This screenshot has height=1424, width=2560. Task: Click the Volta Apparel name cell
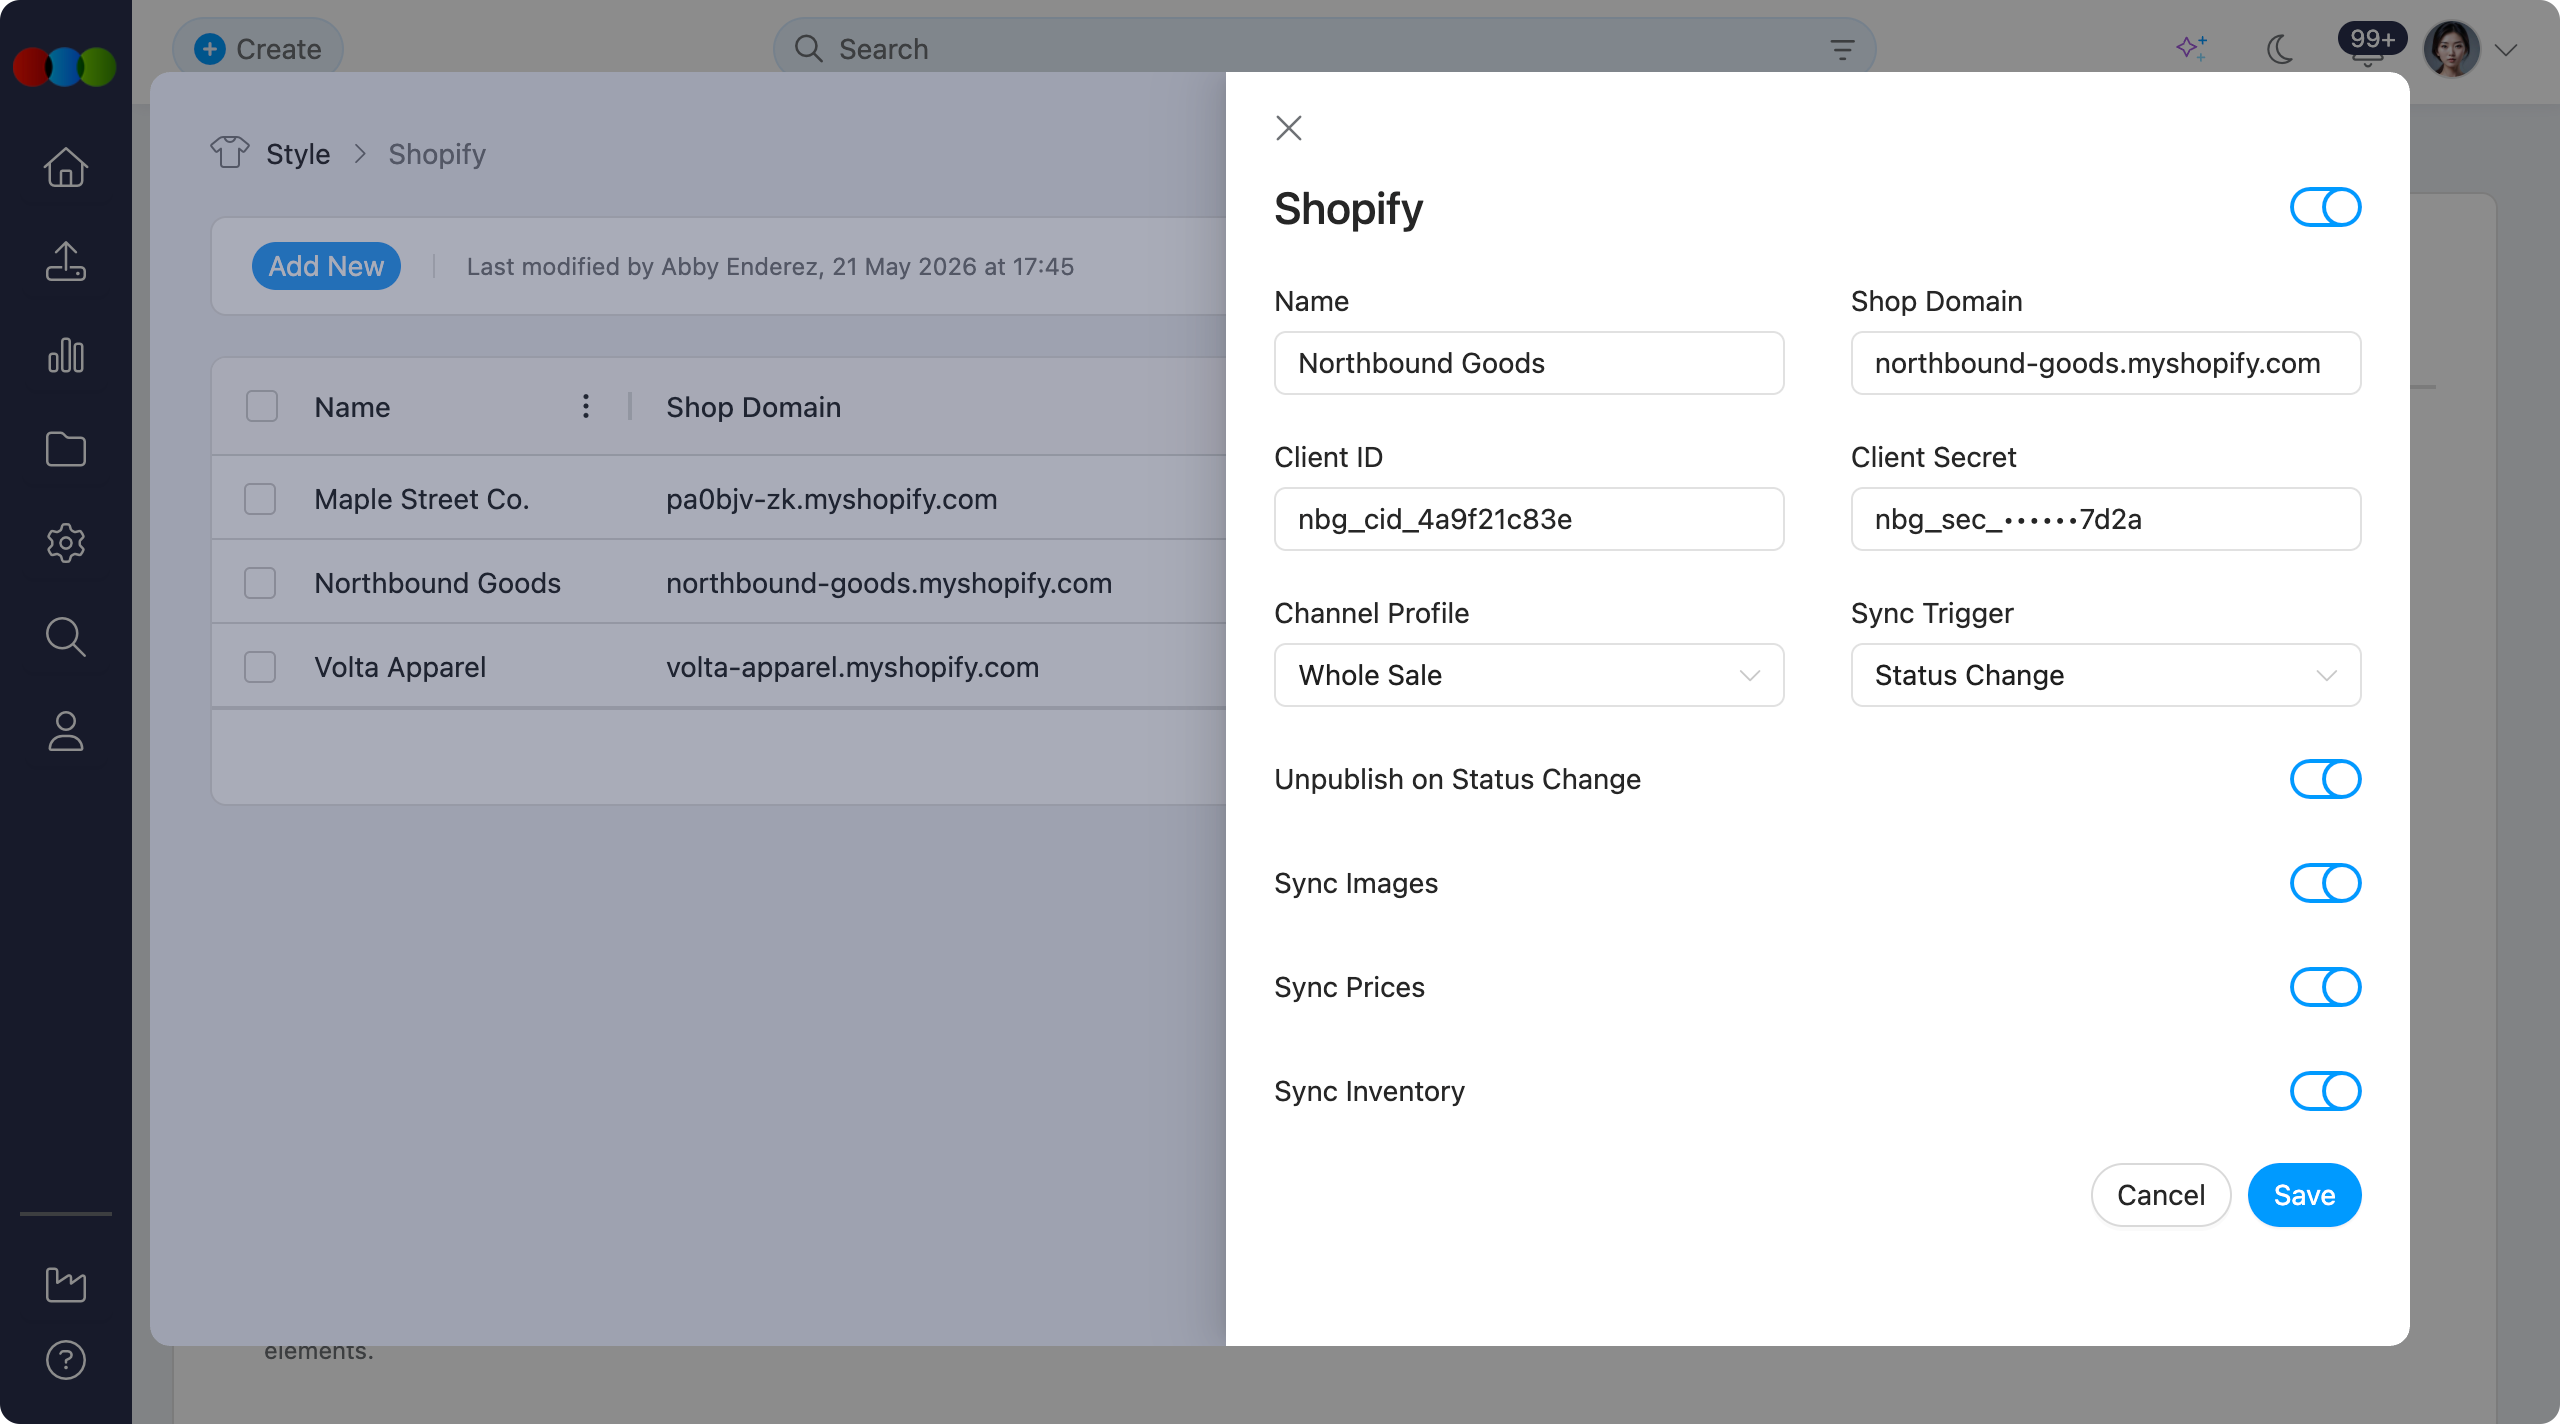(x=400, y=667)
